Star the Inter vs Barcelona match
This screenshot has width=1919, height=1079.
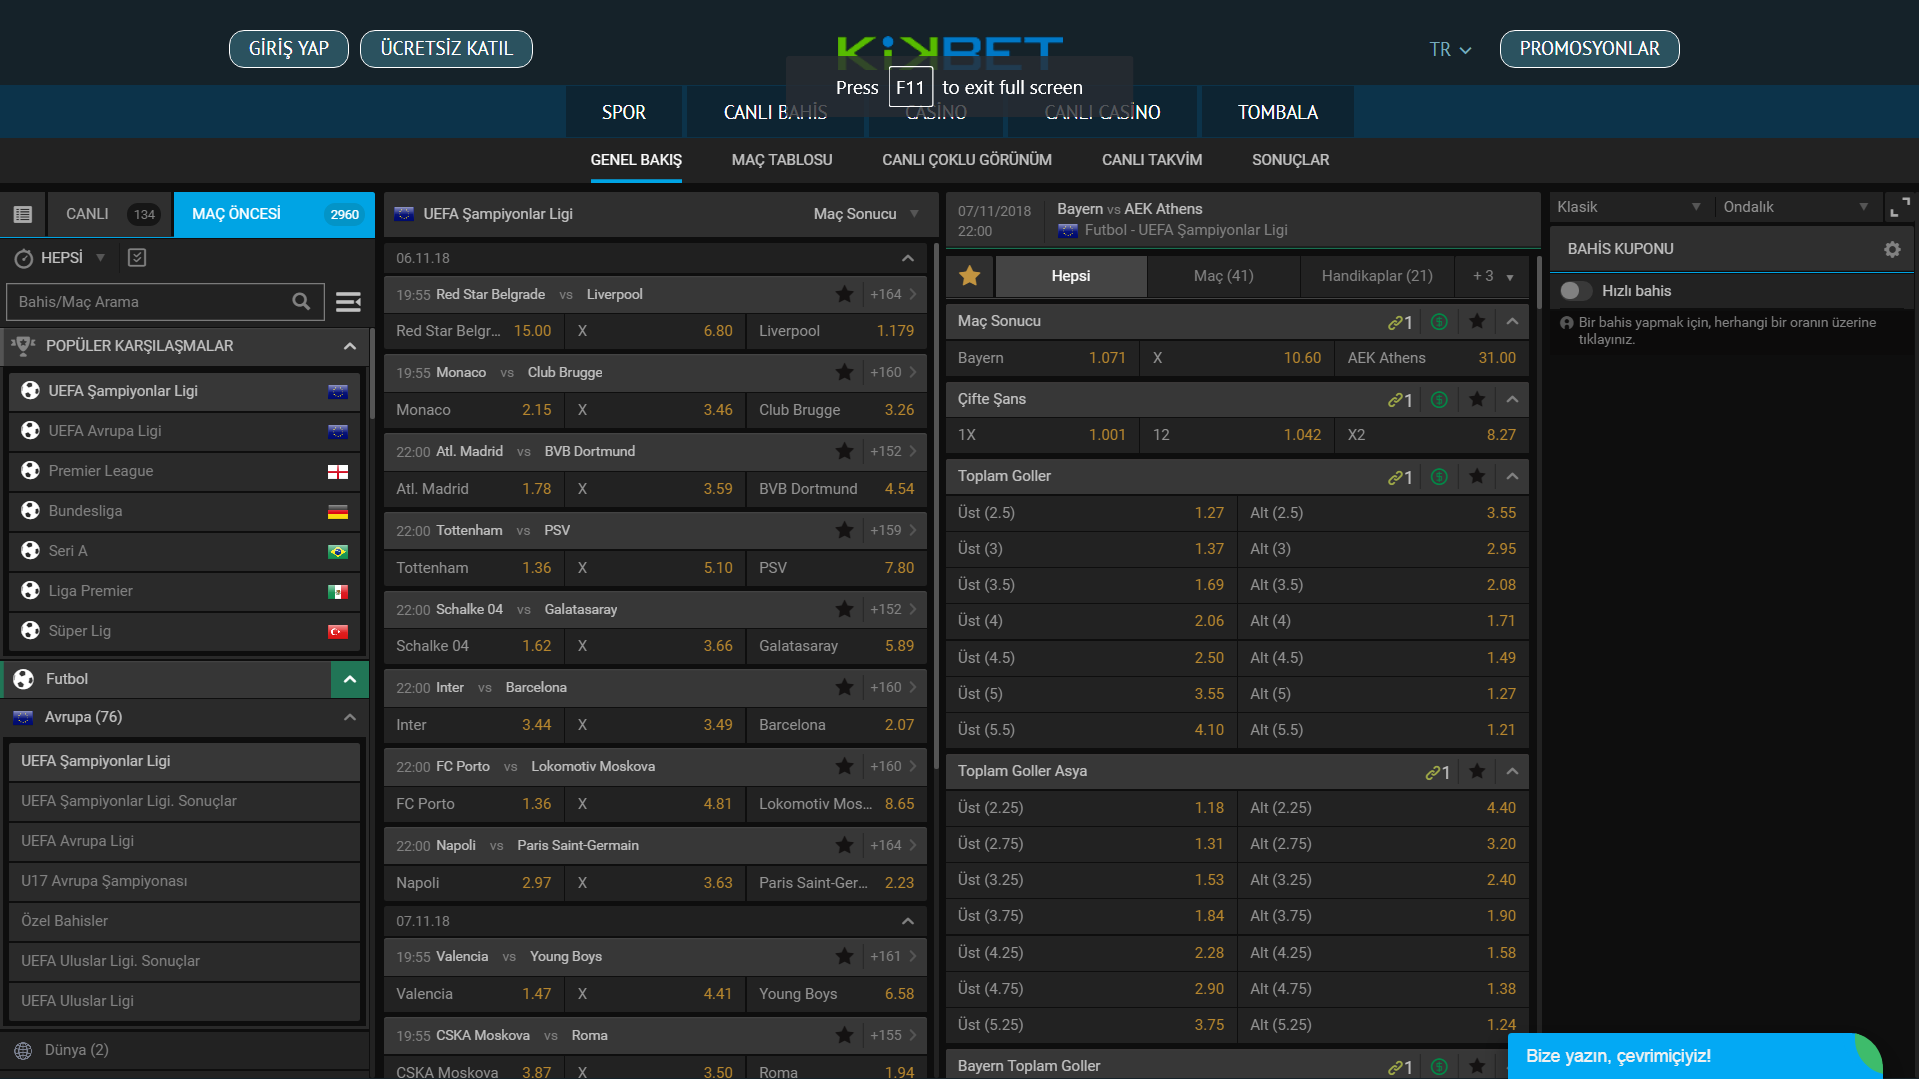tap(845, 687)
